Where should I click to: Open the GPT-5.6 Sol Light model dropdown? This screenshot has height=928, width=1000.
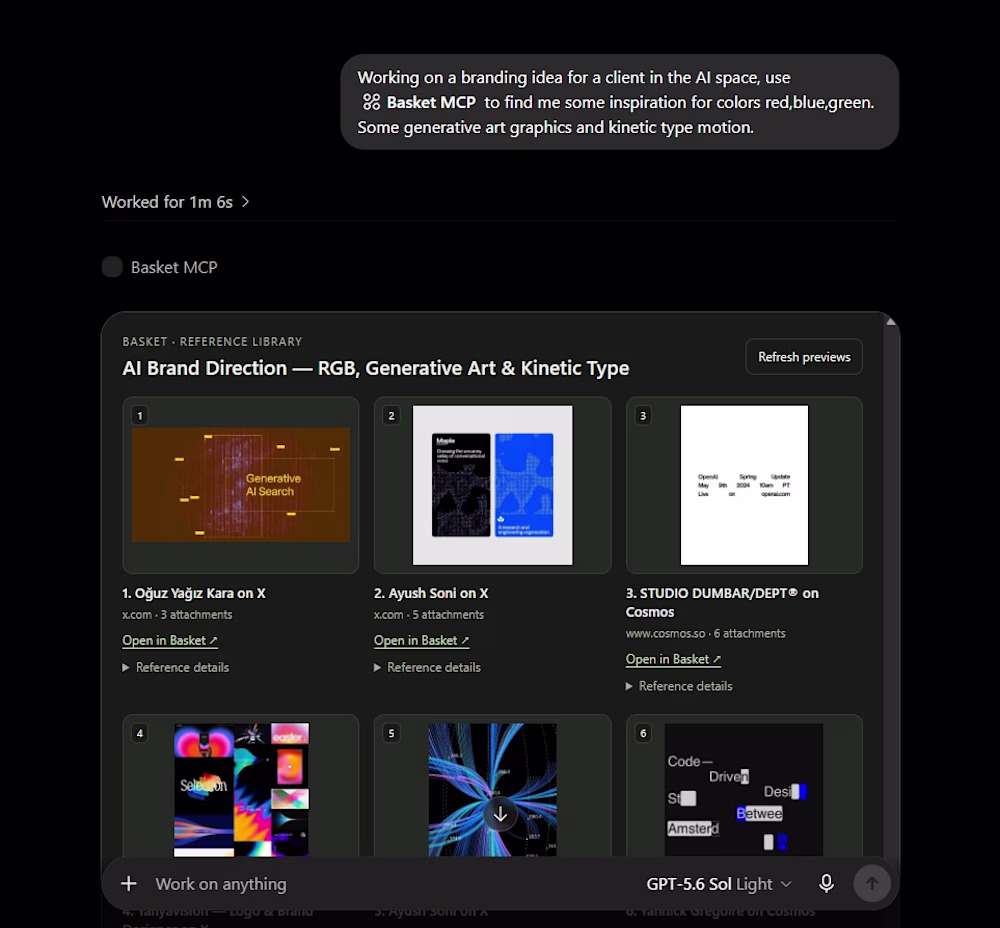[719, 884]
